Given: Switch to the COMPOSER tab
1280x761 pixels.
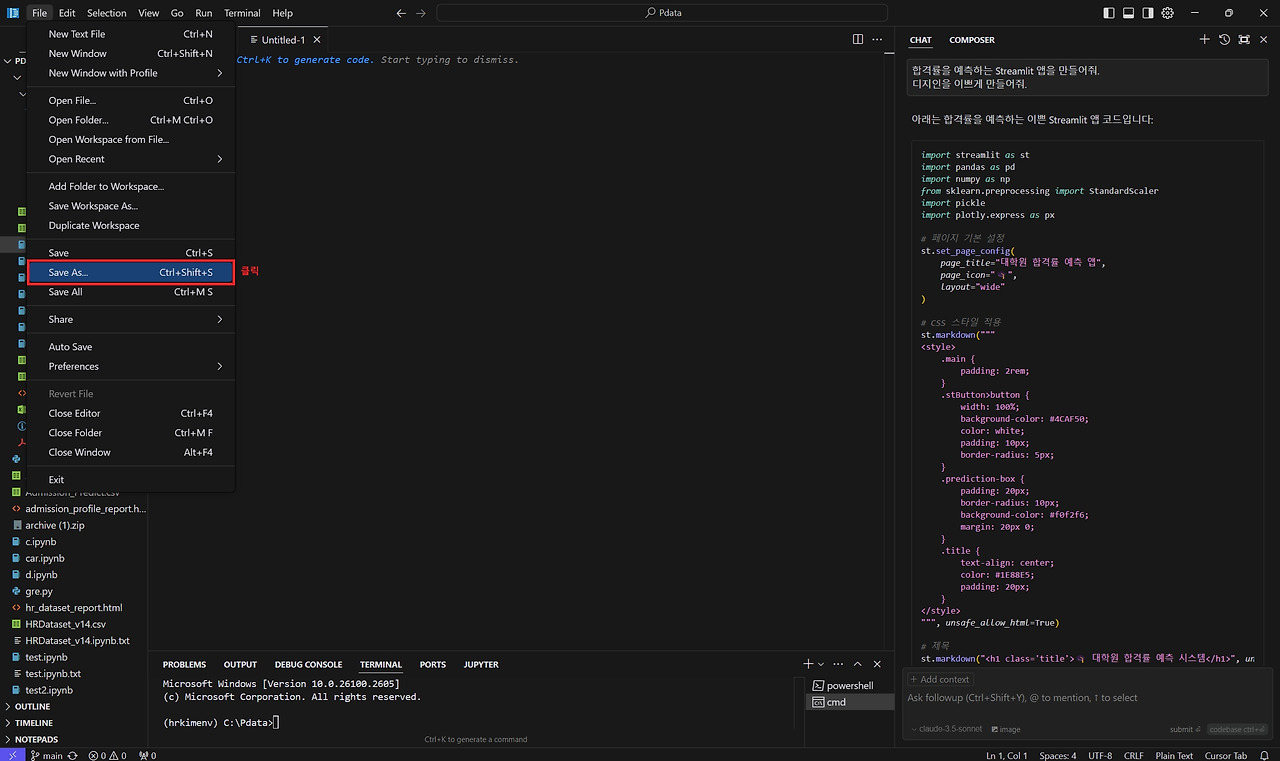Looking at the screenshot, I should 971,40.
